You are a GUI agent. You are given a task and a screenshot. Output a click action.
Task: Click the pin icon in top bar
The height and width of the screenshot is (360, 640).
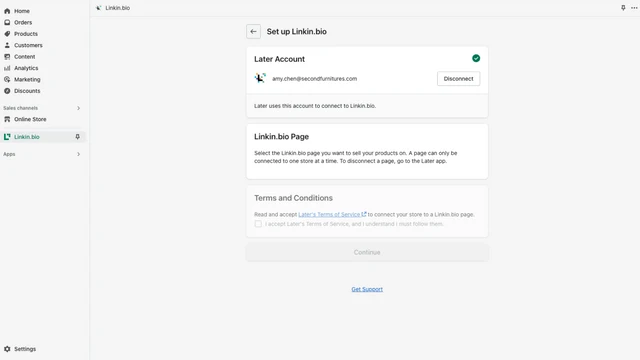click(623, 8)
